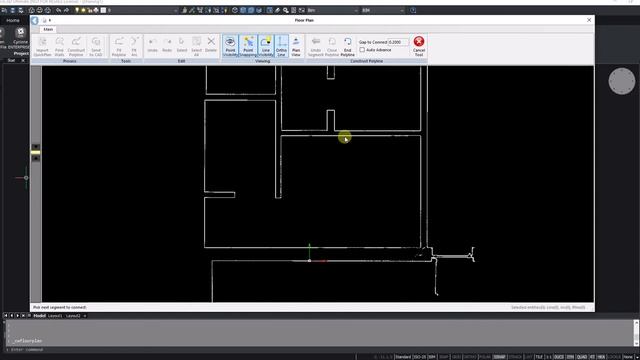Switch to Plan View
Image resolution: width=640 pixels, height=360 pixels.
[x=296, y=46]
